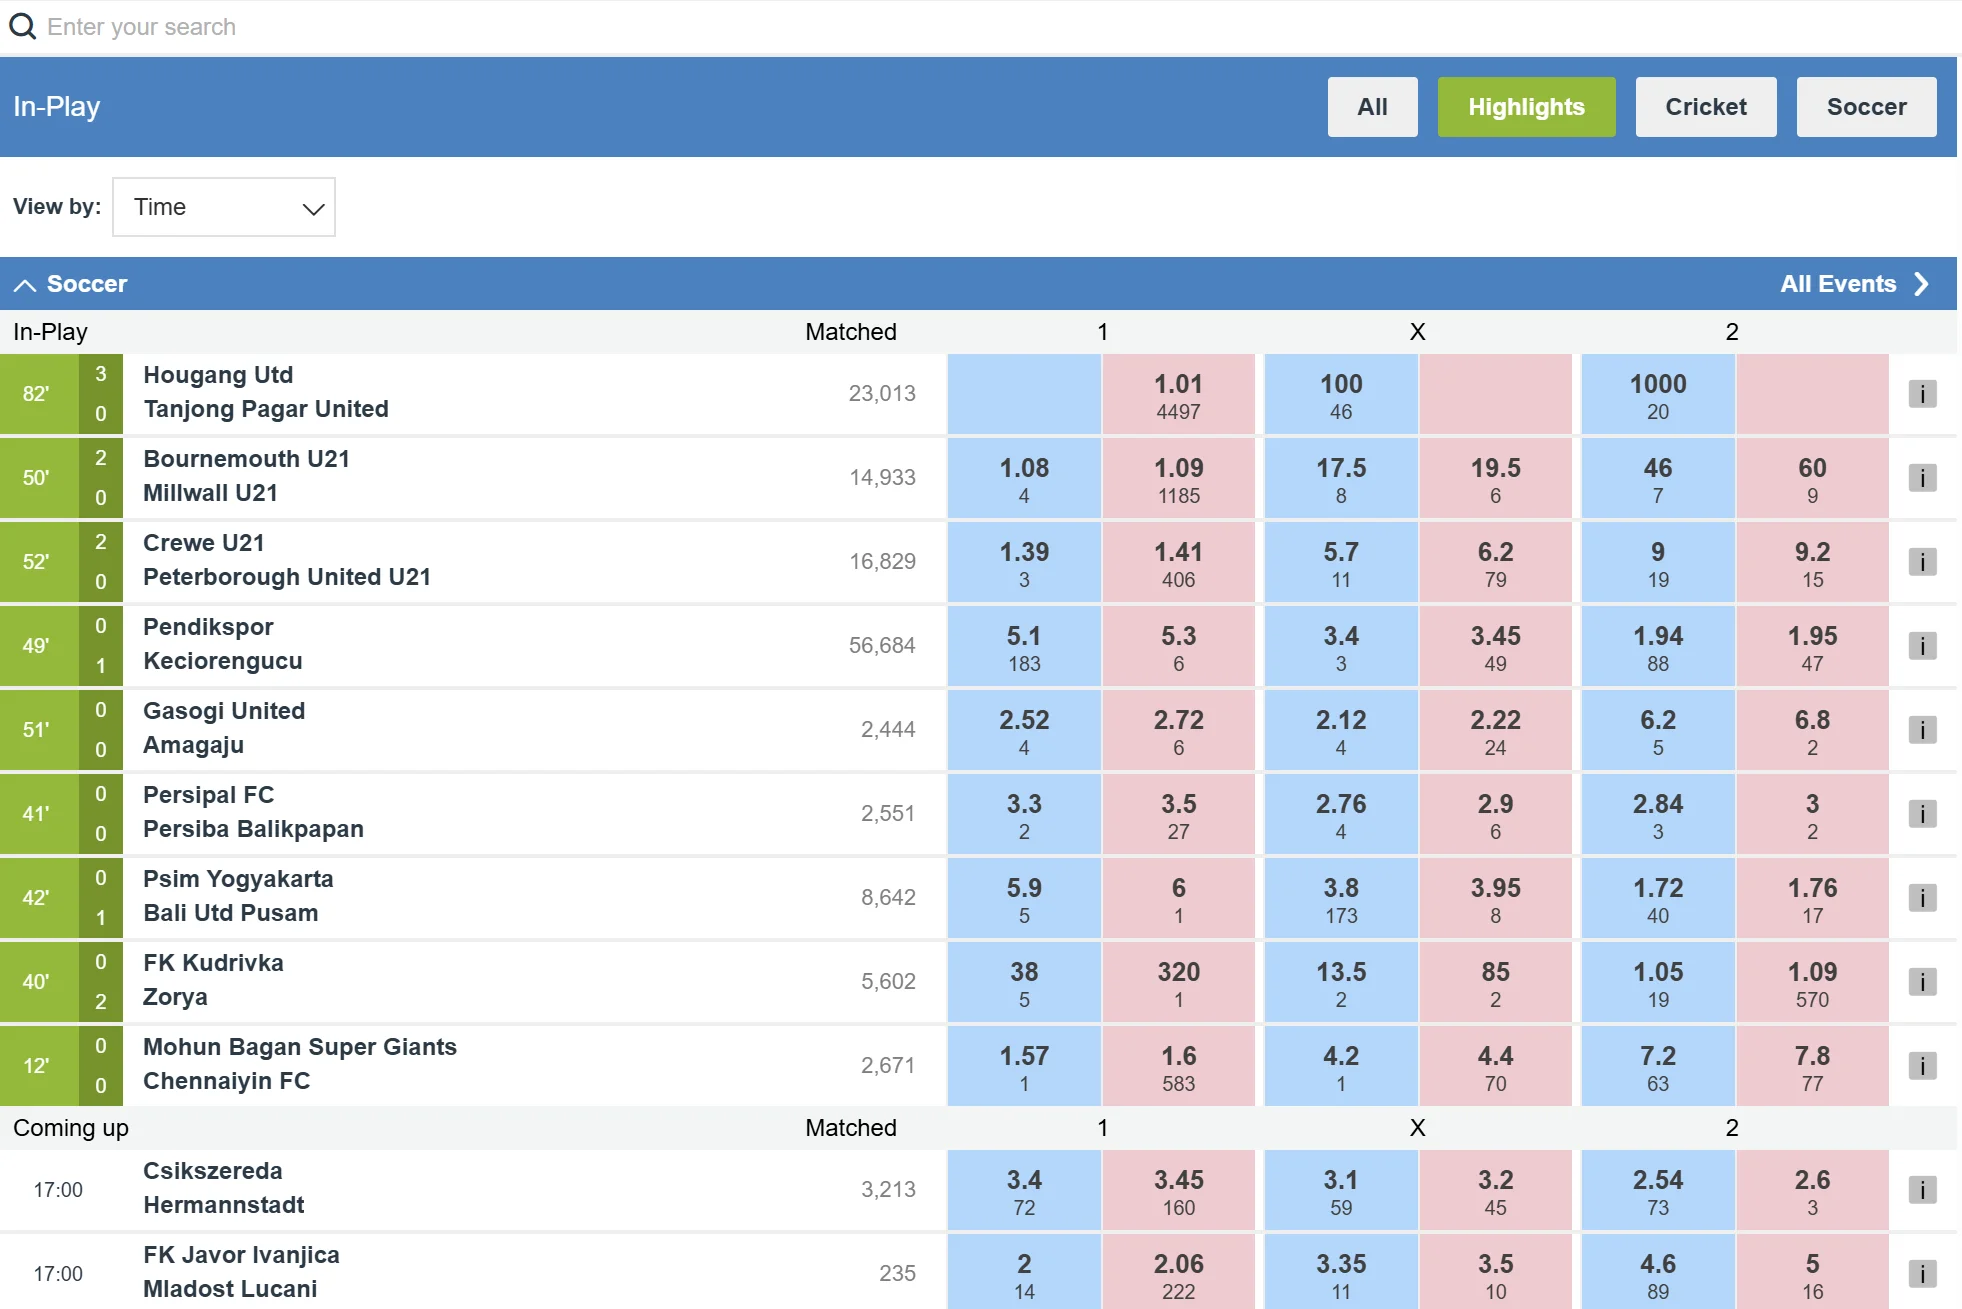The height and width of the screenshot is (1309, 1962).
Task: Lay Hermannstadt at 2.6
Action: pyautogui.click(x=1812, y=1190)
